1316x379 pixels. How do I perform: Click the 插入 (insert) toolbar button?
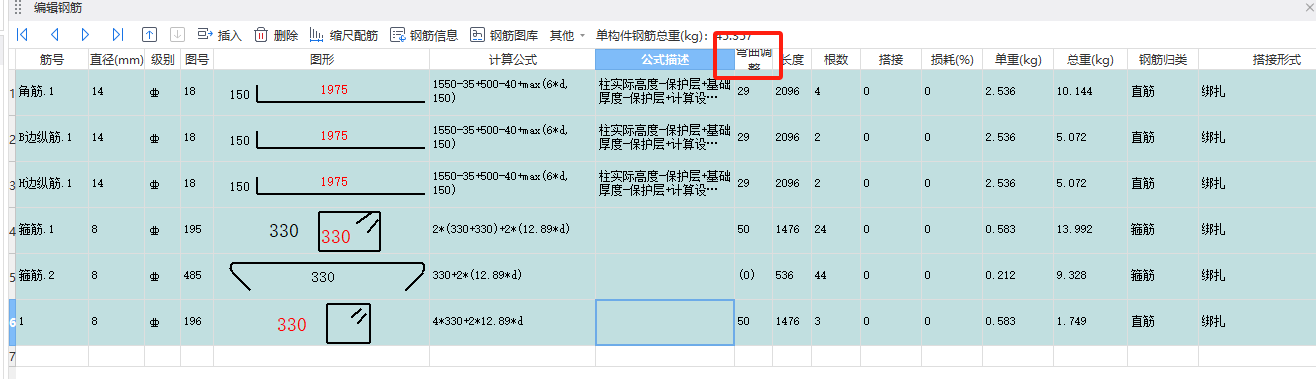[x=220, y=35]
